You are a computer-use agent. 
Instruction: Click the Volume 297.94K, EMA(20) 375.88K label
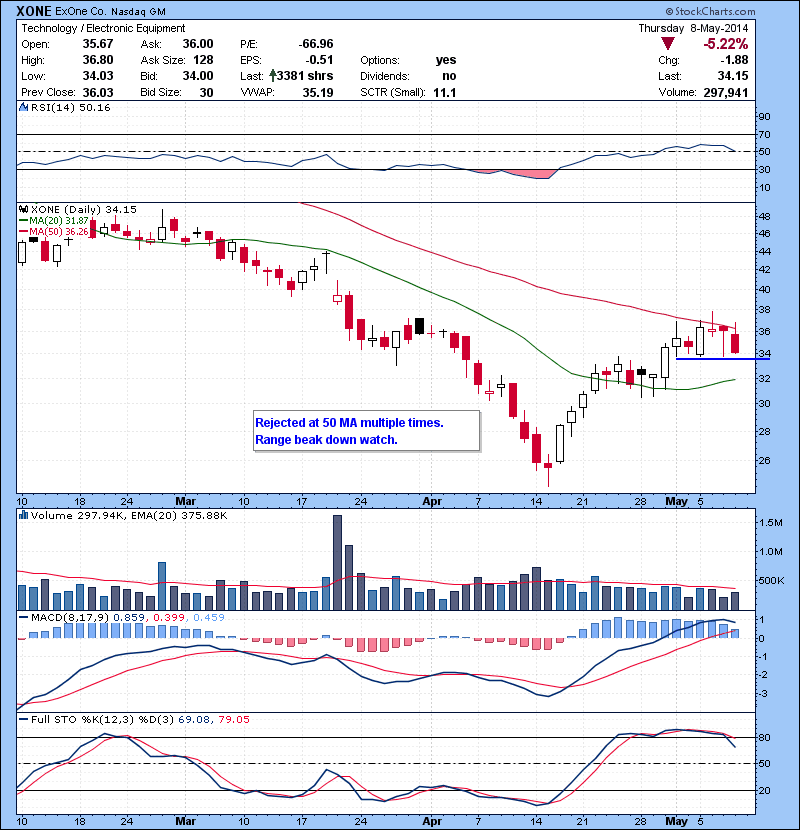pyautogui.click(x=129, y=515)
